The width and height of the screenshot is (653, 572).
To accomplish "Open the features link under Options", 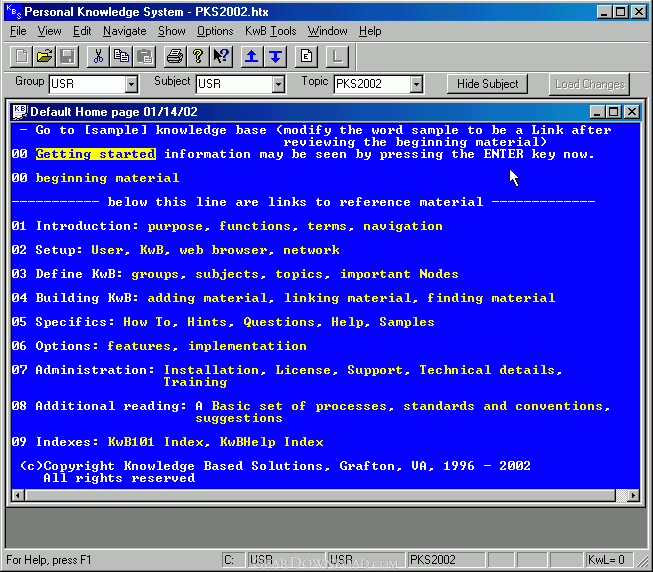I will 139,346.
